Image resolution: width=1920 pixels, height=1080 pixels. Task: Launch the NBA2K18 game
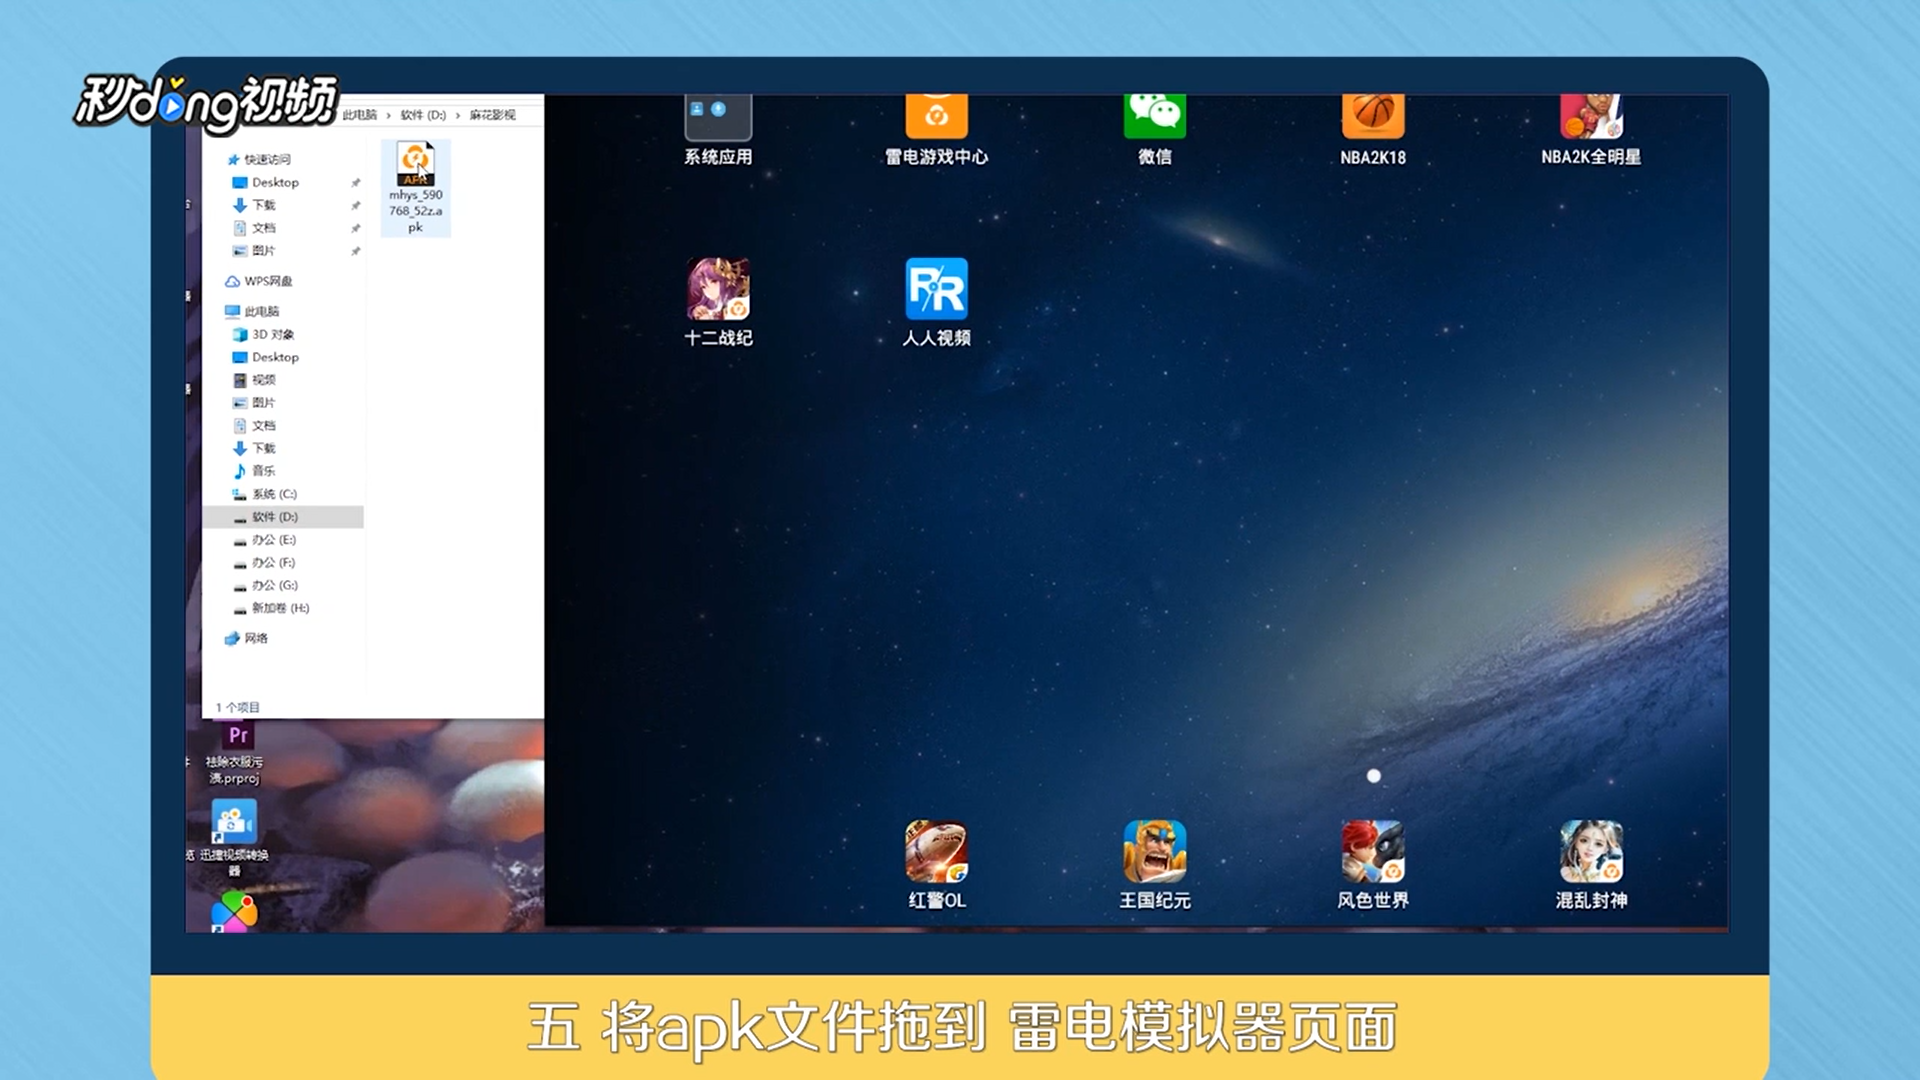(x=1372, y=118)
